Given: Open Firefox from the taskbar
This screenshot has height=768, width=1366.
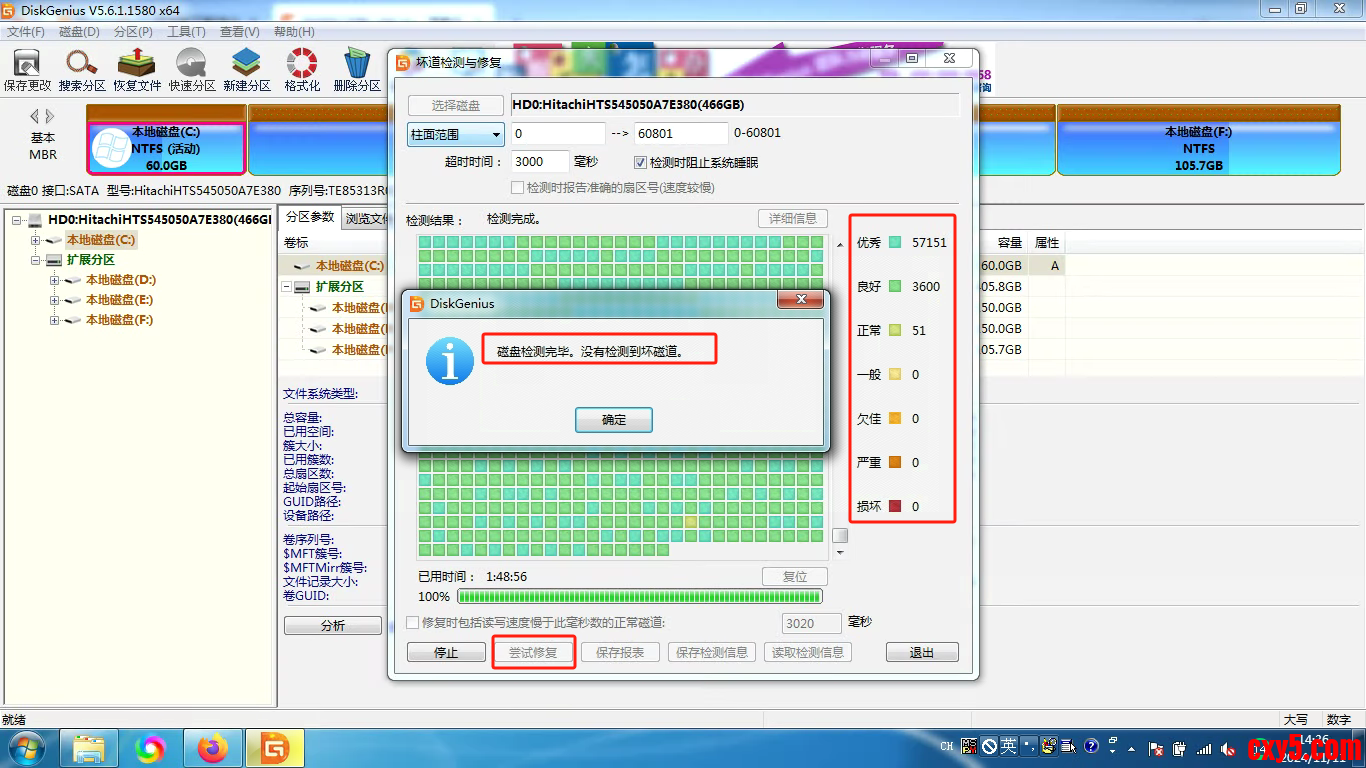Looking at the screenshot, I should (213, 748).
